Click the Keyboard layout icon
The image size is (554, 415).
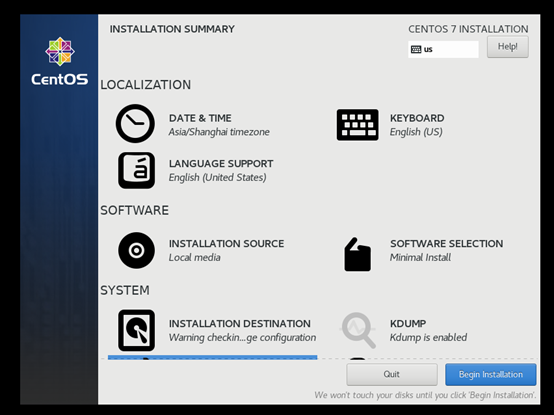tap(358, 125)
